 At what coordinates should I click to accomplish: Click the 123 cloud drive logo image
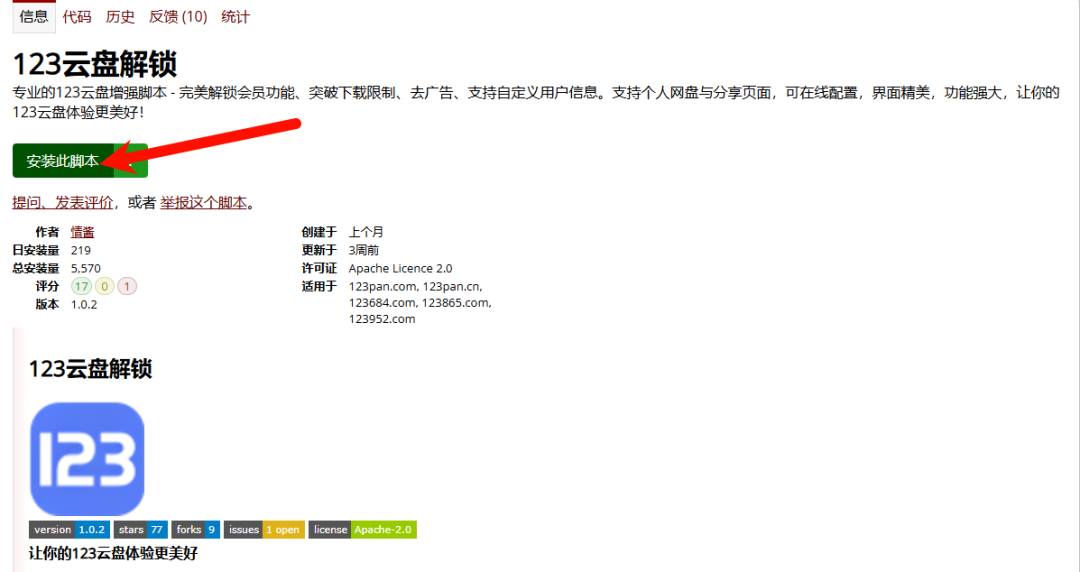point(87,459)
